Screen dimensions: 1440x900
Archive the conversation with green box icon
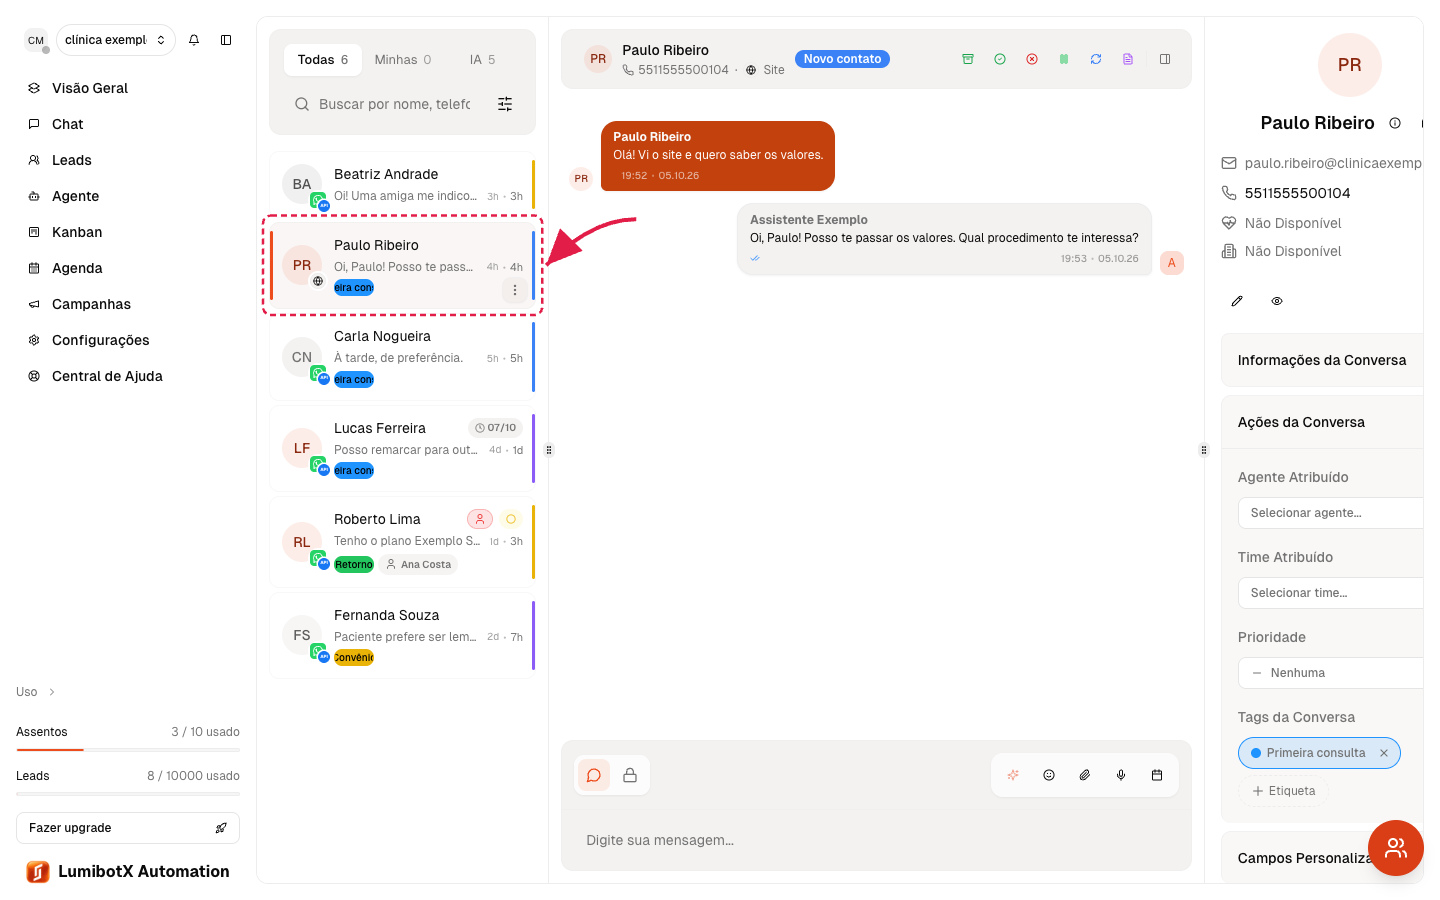[x=968, y=59]
